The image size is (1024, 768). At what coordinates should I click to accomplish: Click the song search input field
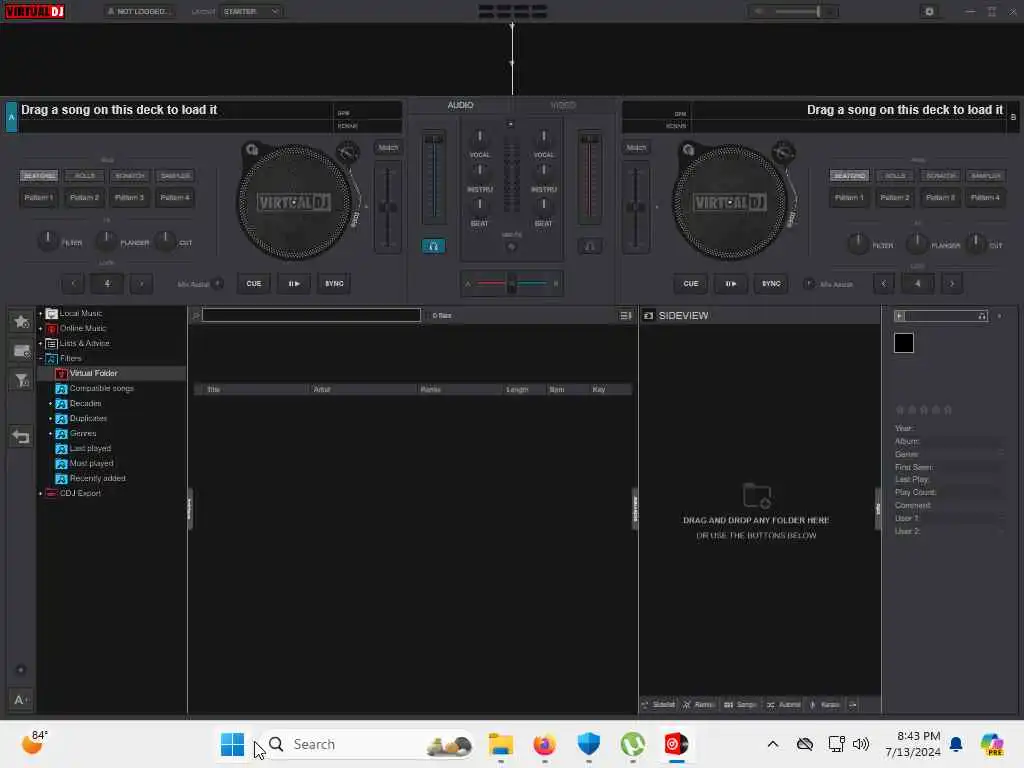pyautogui.click(x=311, y=315)
